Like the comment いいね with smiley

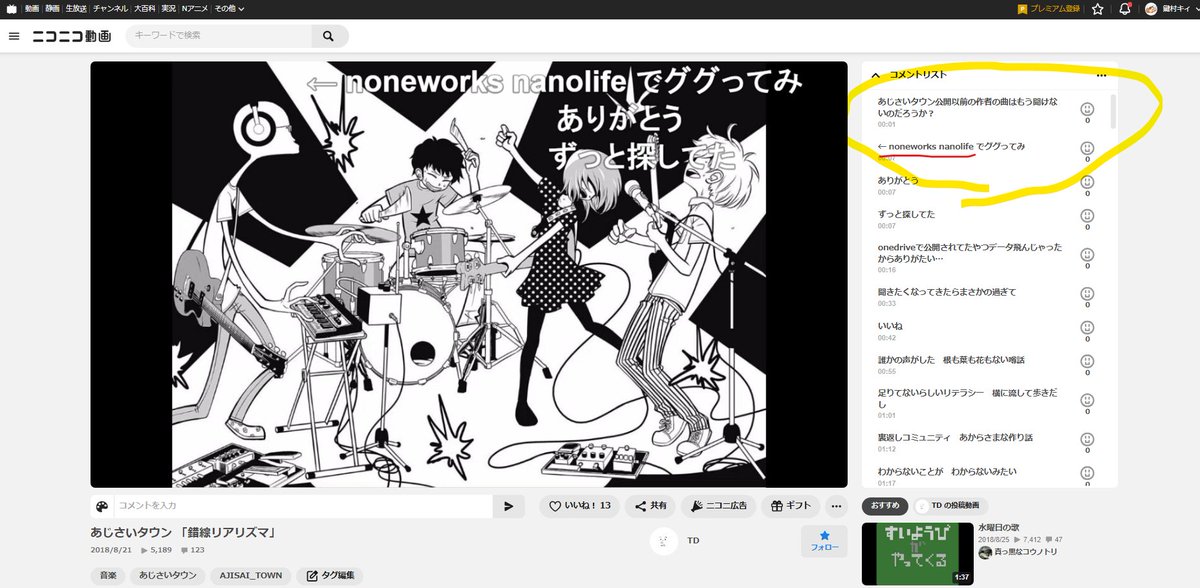(x=1087, y=328)
